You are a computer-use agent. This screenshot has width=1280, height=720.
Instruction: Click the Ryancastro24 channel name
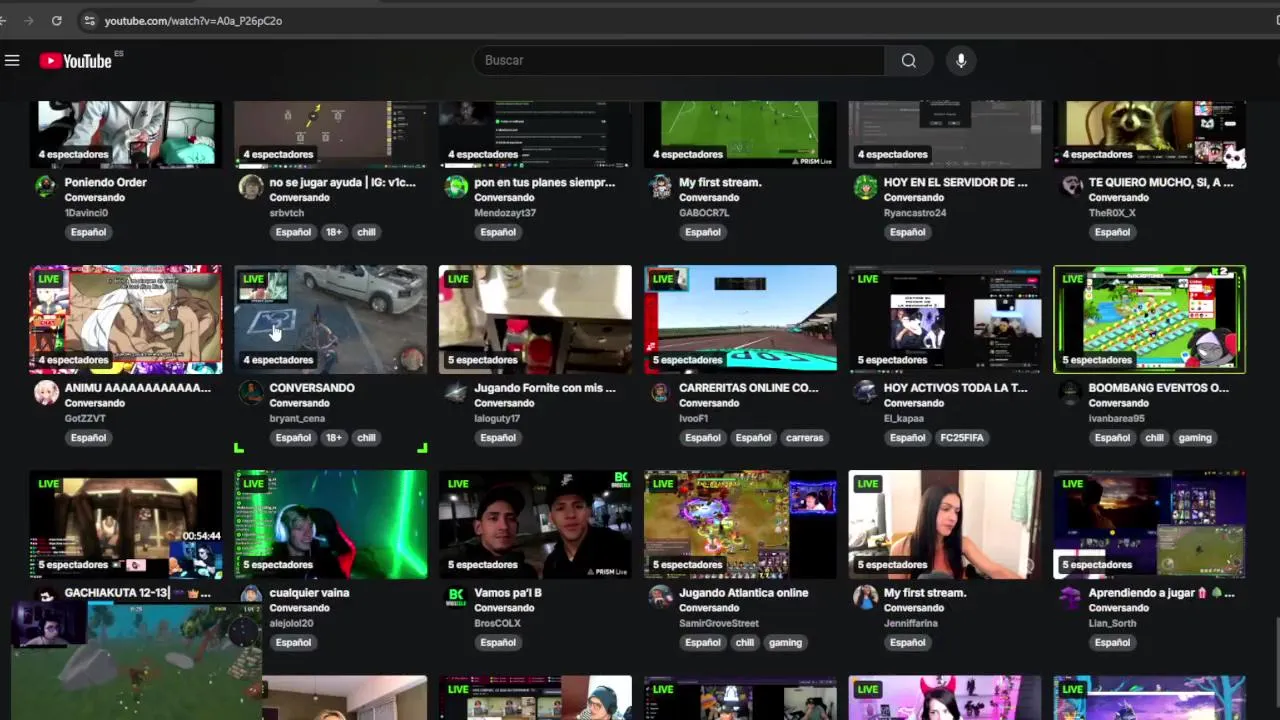tap(915, 213)
